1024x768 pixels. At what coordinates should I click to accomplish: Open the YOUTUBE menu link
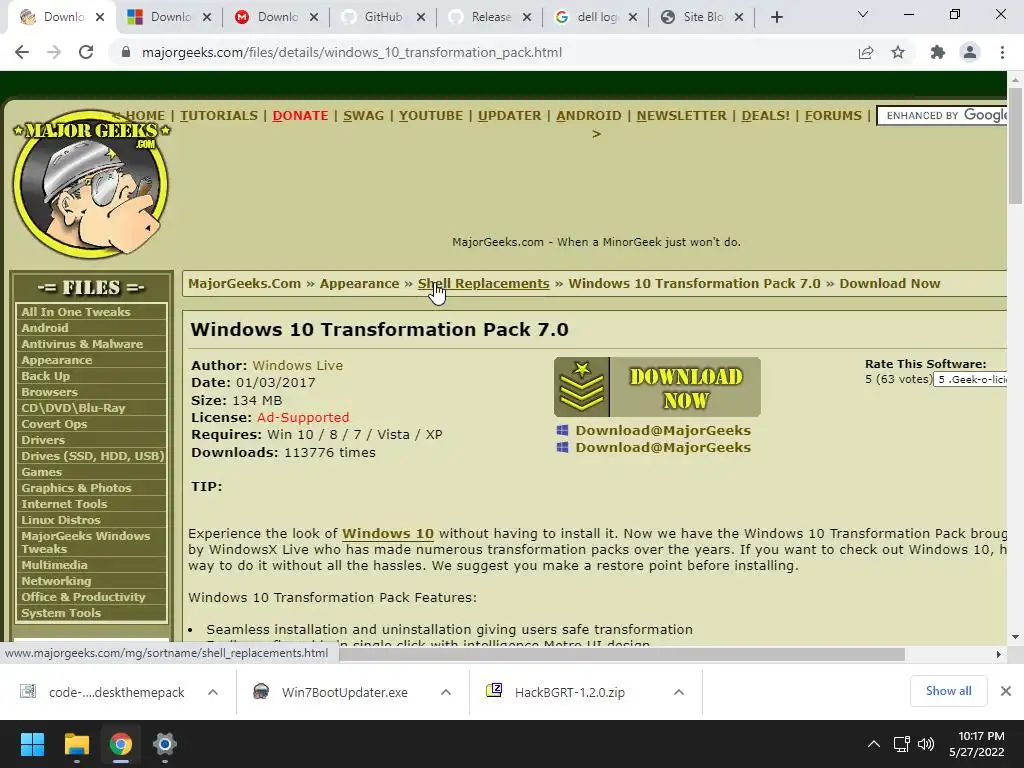click(430, 116)
